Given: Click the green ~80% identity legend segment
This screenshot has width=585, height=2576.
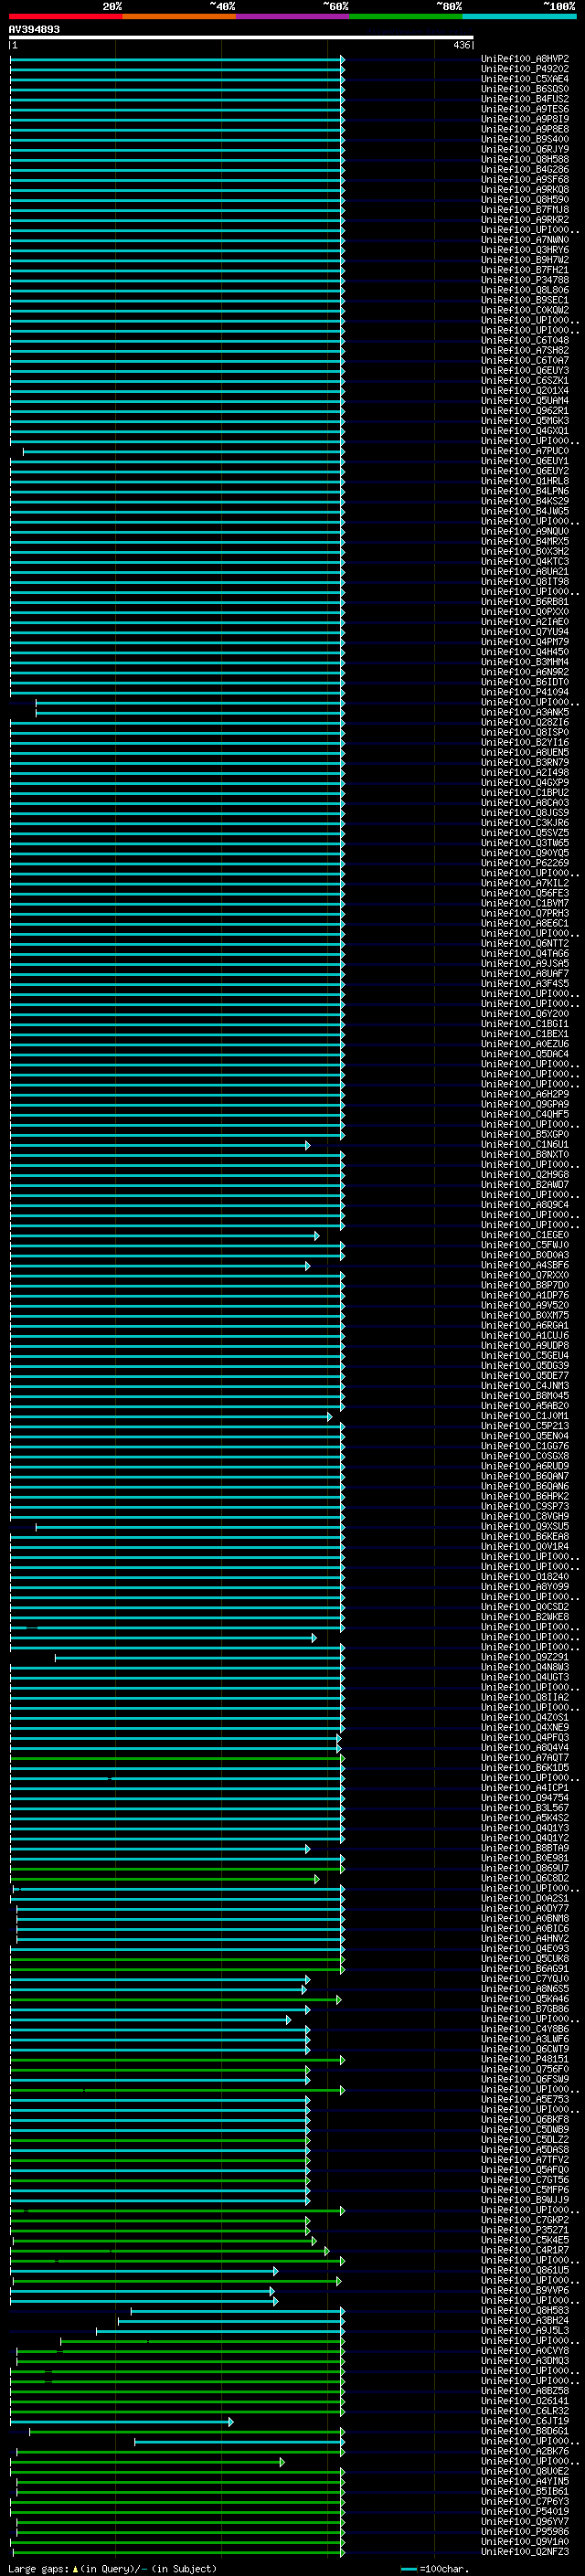Looking at the screenshot, I should (406, 17).
